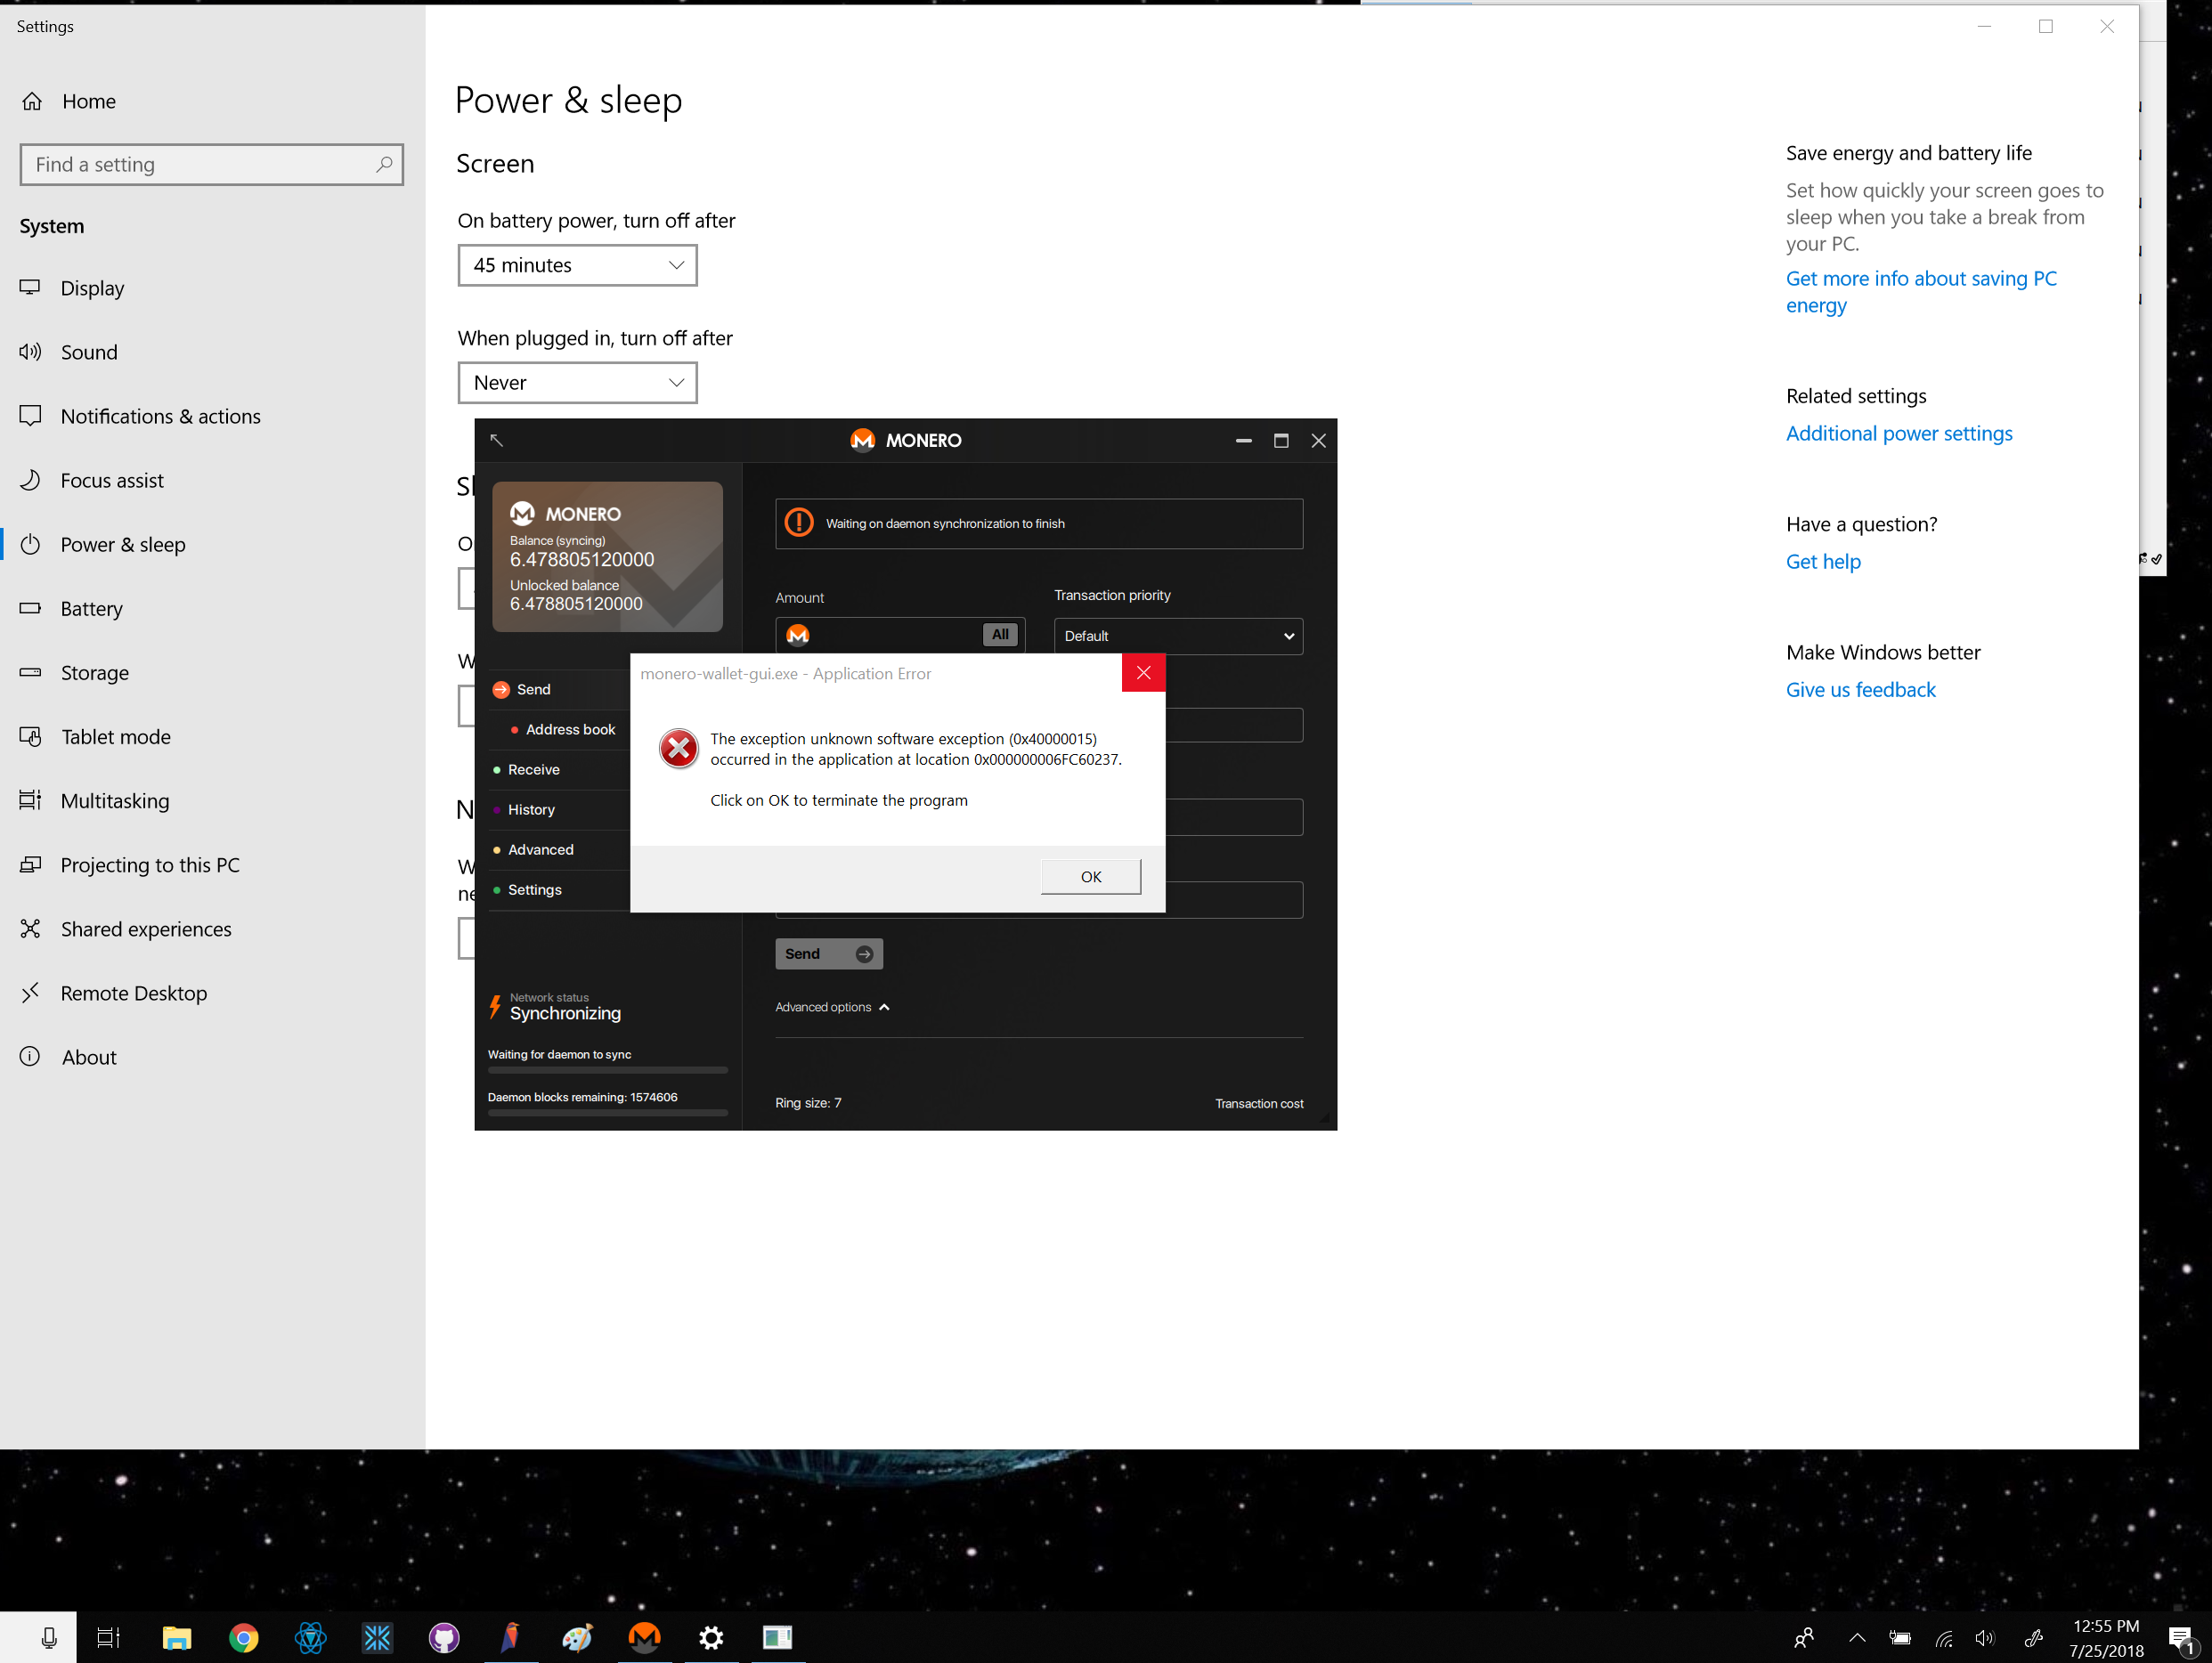This screenshot has width=2212, height=1663.
Task: Click the red error icon in the dialog
Action: [x=679, y=748]
